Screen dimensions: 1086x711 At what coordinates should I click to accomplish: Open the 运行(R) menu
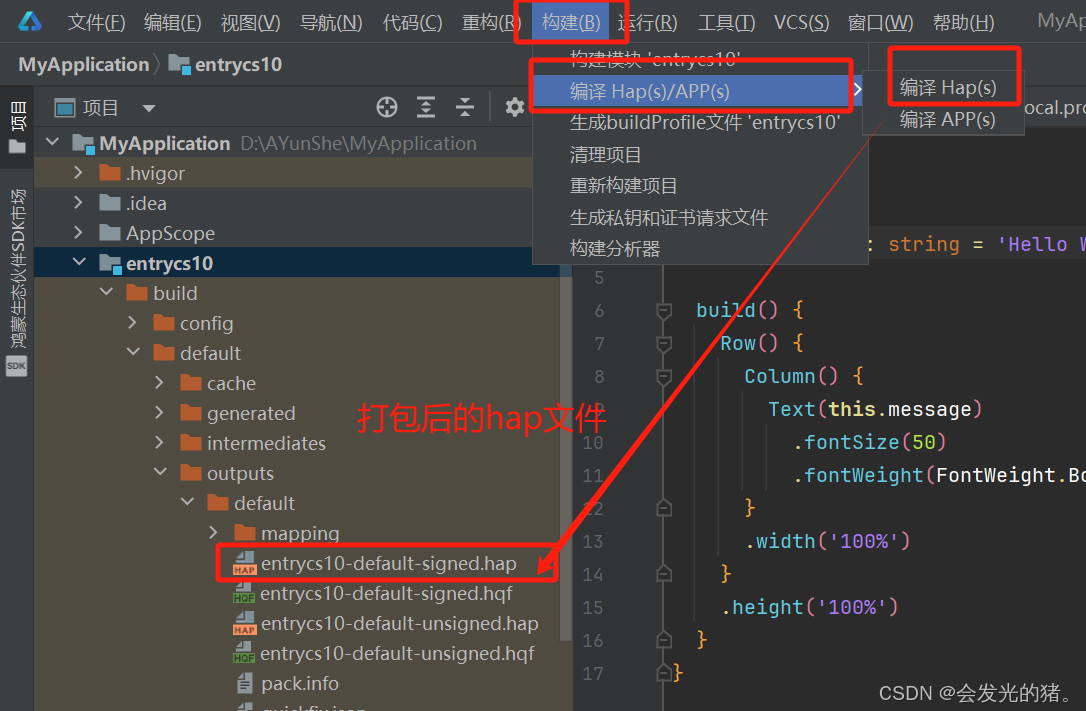tap(646, 21)
